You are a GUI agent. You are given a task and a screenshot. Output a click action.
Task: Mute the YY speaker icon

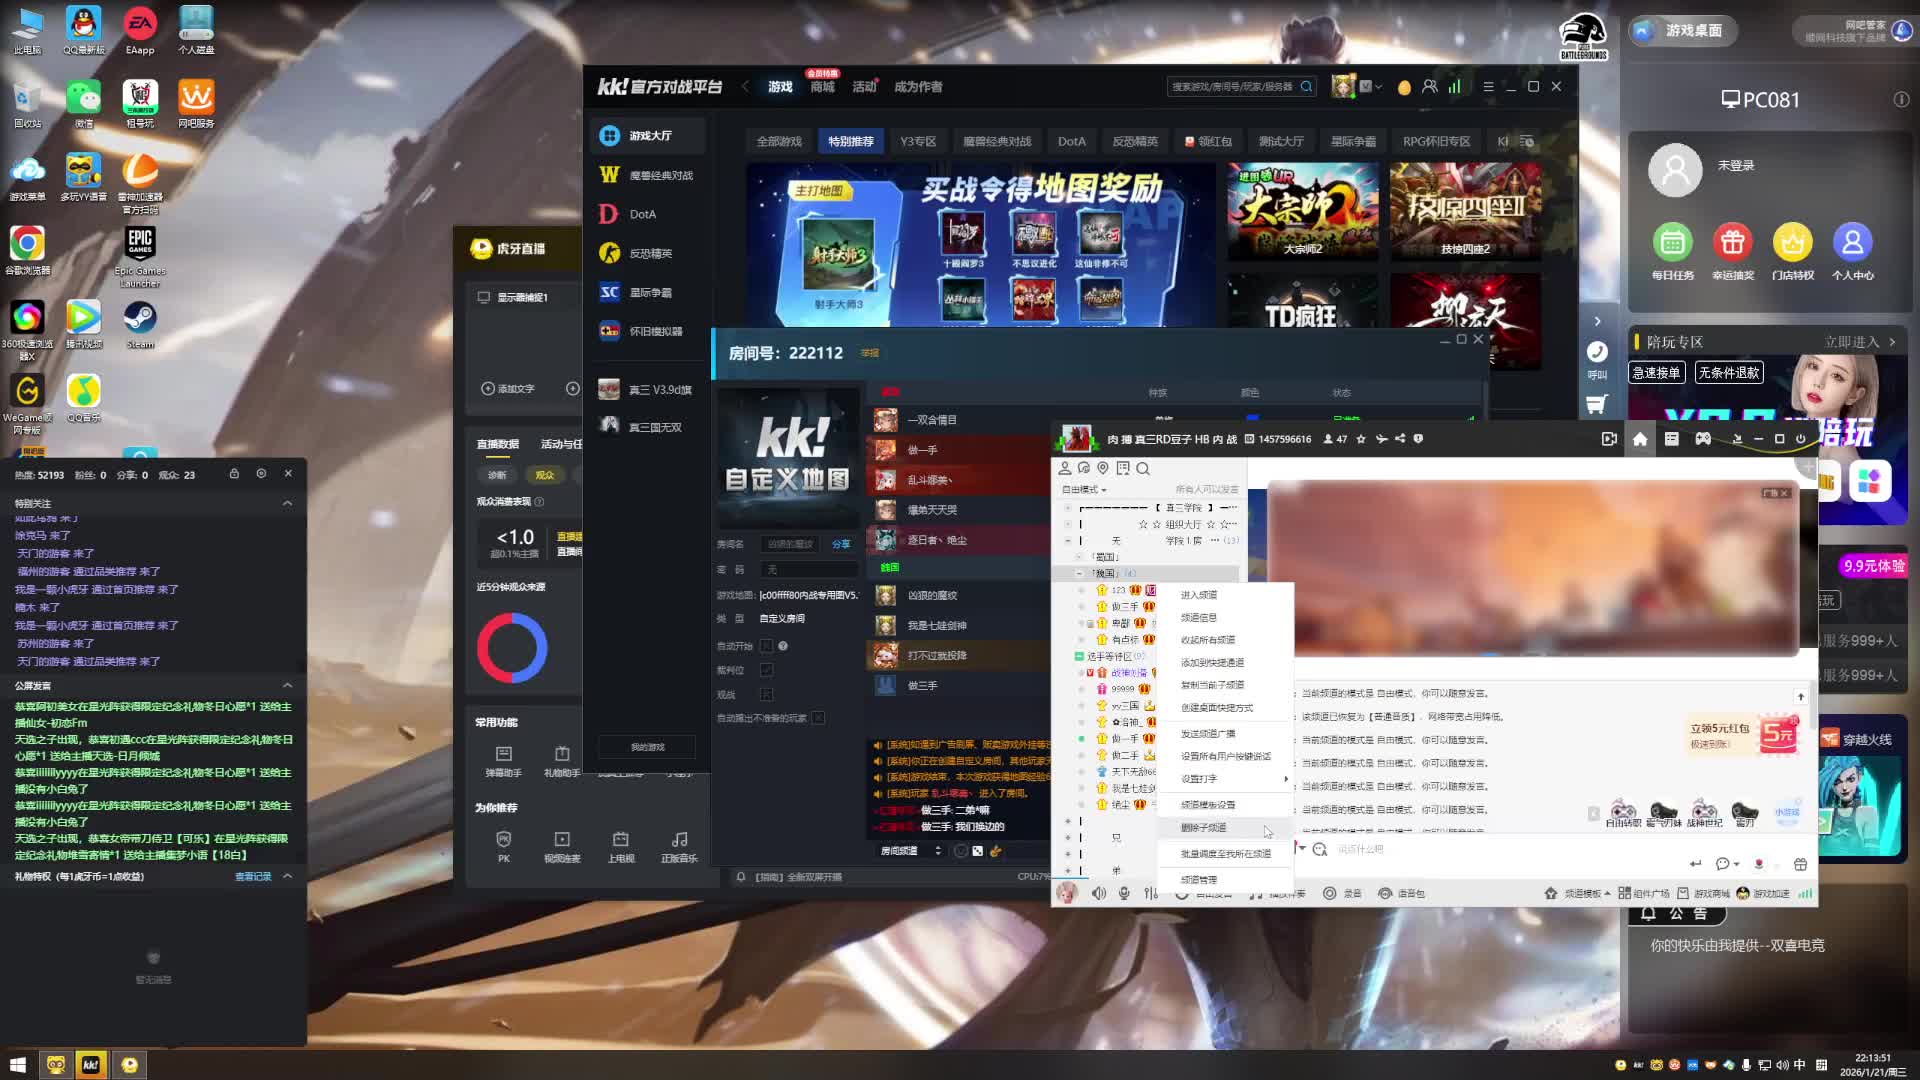pos(1098,893)
